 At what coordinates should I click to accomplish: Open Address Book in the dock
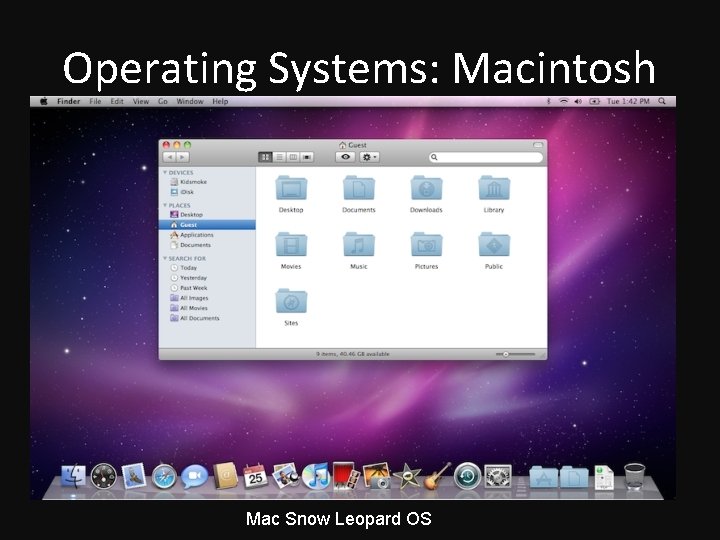pyautogui.click(x=225, y=476)
